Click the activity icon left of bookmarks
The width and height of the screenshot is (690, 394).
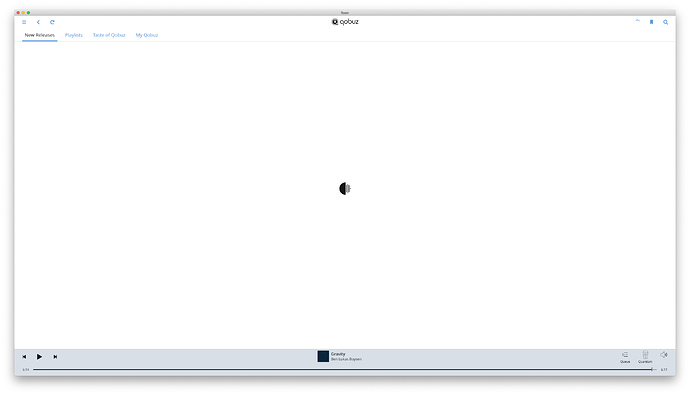637,21
